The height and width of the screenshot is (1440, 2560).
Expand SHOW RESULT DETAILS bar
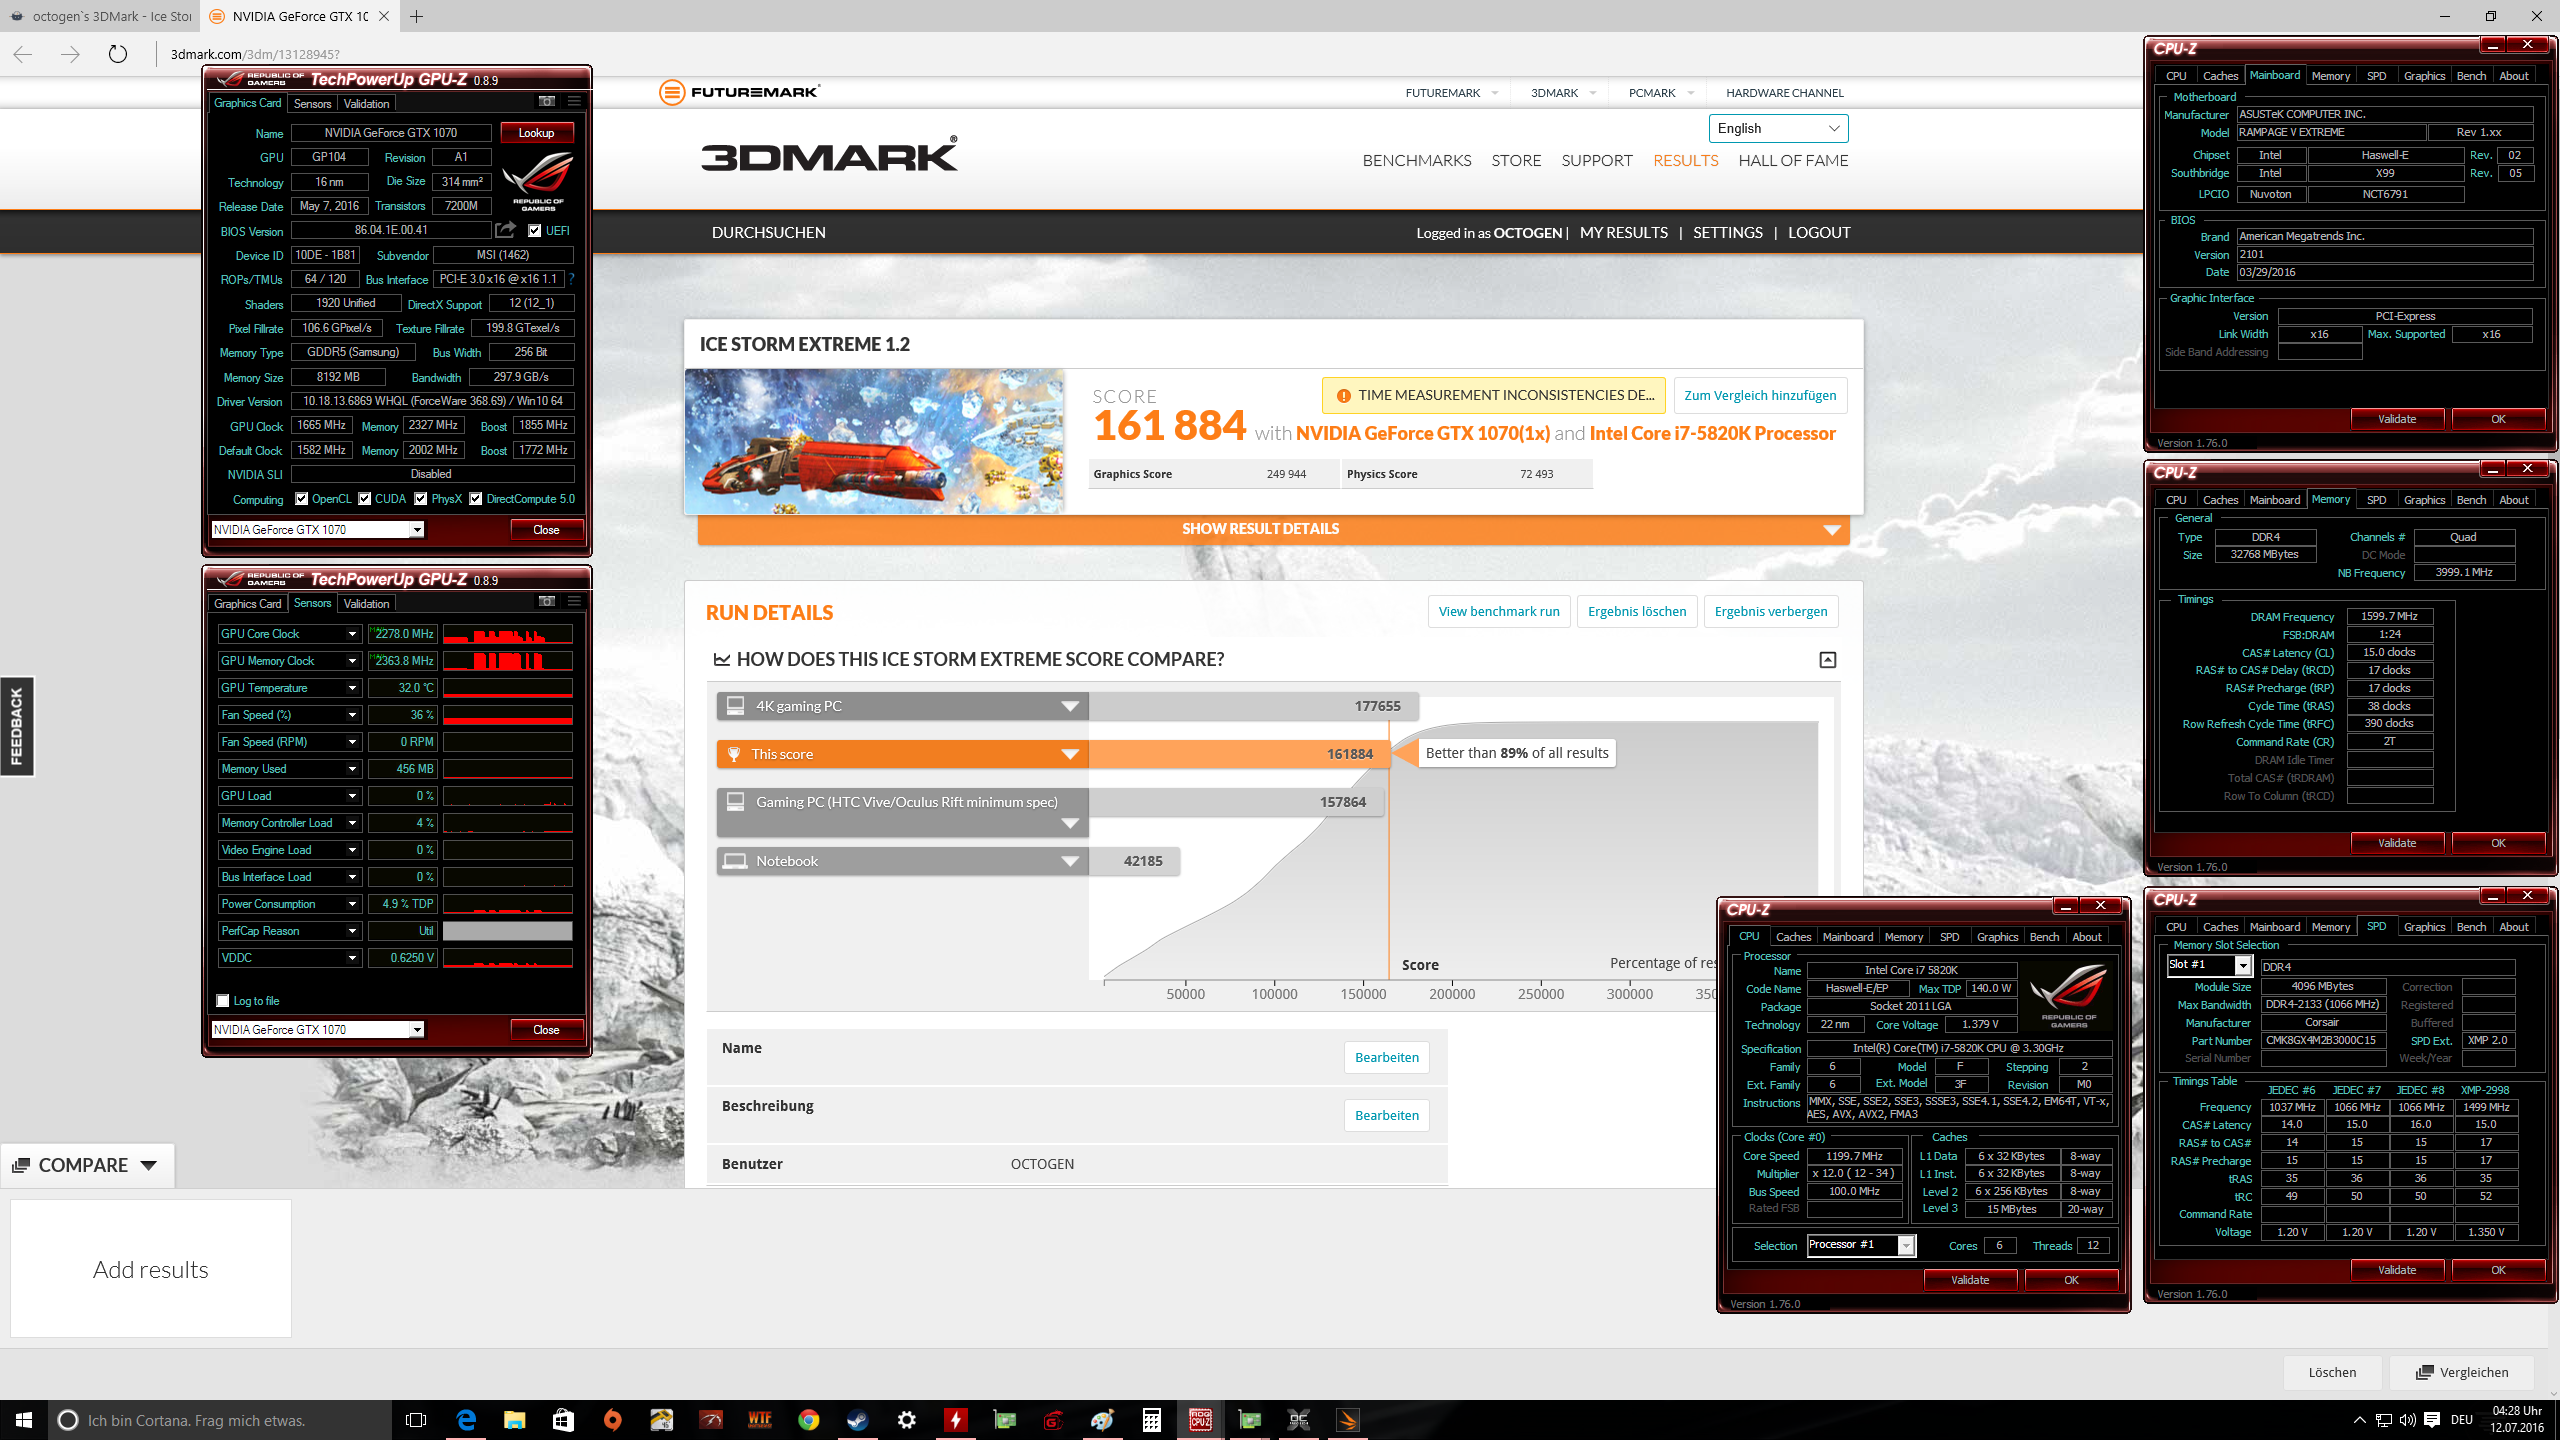[x=1273, y=529]
